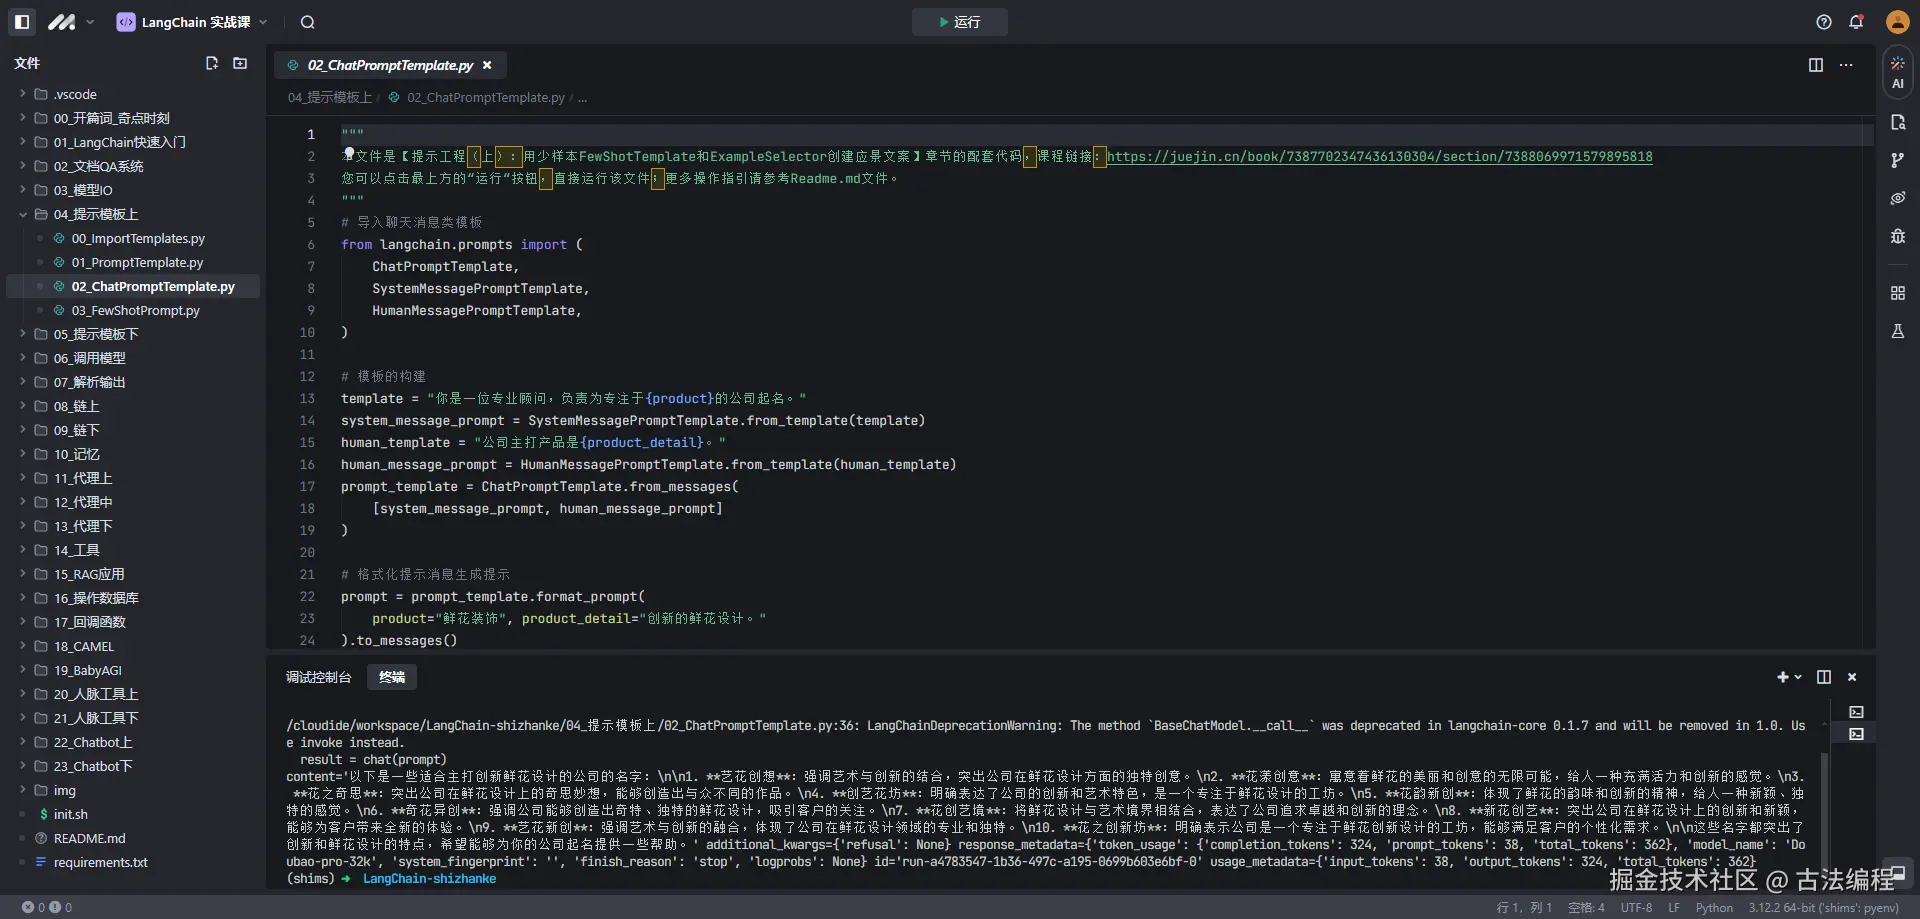Screen dimensions: 1920x919
Task: Toggle the left sidebar panel visibility
Action: (x=22, y=22)
